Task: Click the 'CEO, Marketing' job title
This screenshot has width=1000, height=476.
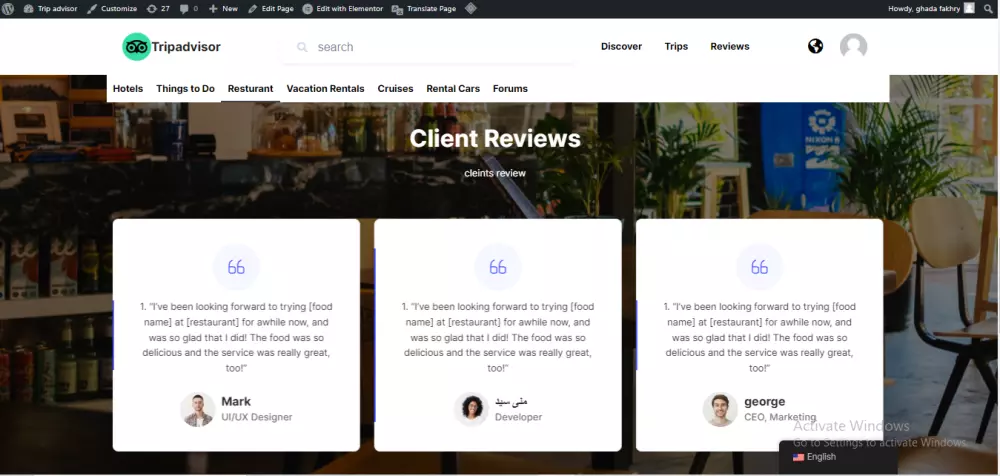Action: tap(780, 417)
